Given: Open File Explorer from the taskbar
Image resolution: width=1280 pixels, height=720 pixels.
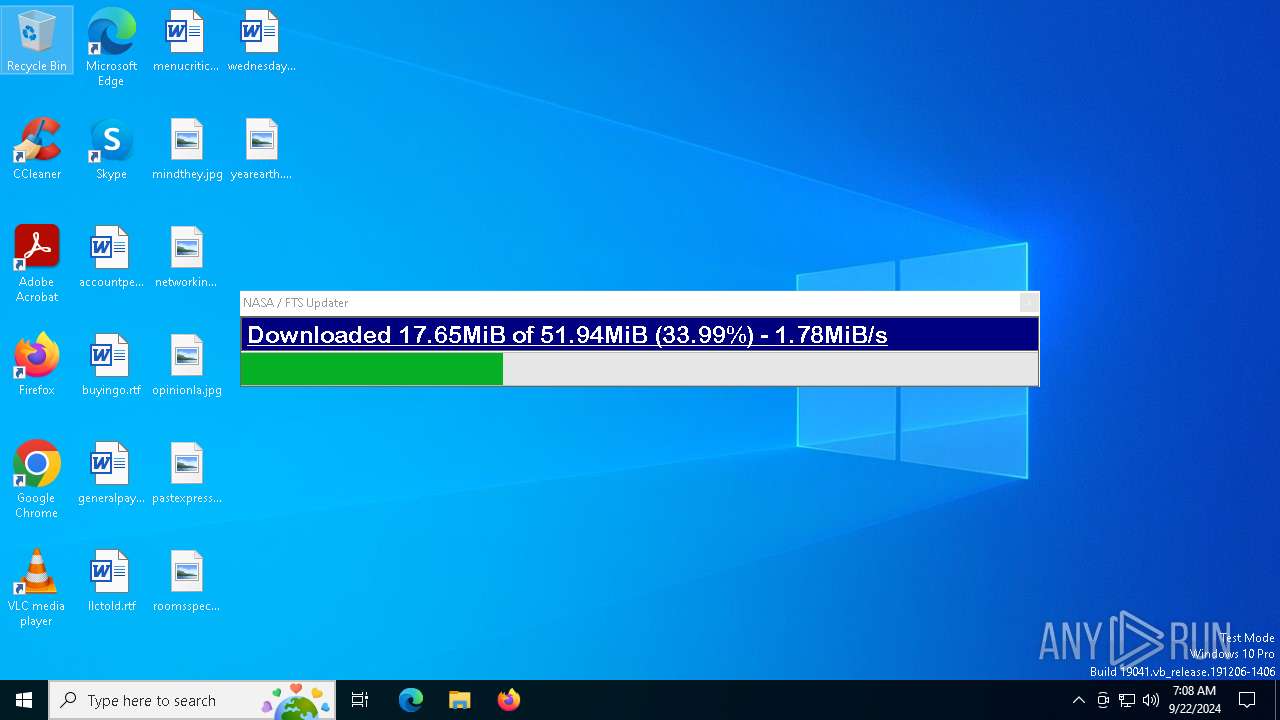Looking at the screenshot, I should pyautogui.click(x=460, y=700).
